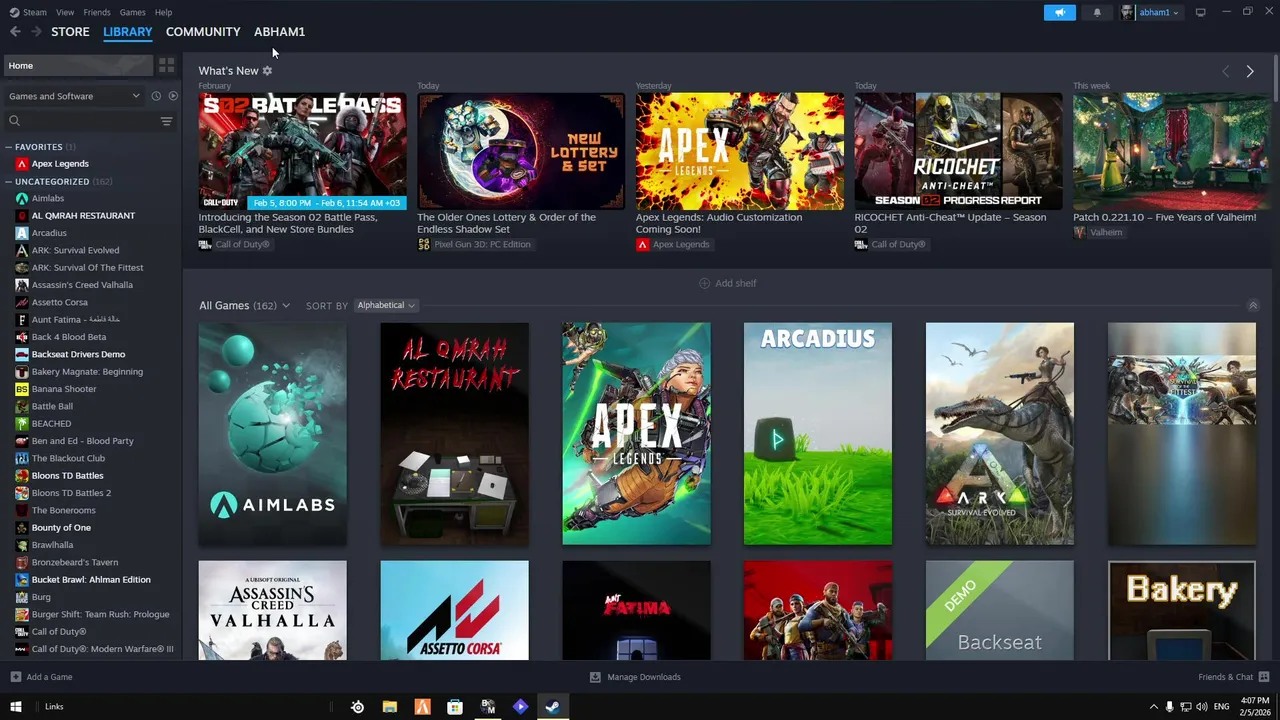Switch to the LIBRARY tab

pyautogui.click(x=128, y=32)
